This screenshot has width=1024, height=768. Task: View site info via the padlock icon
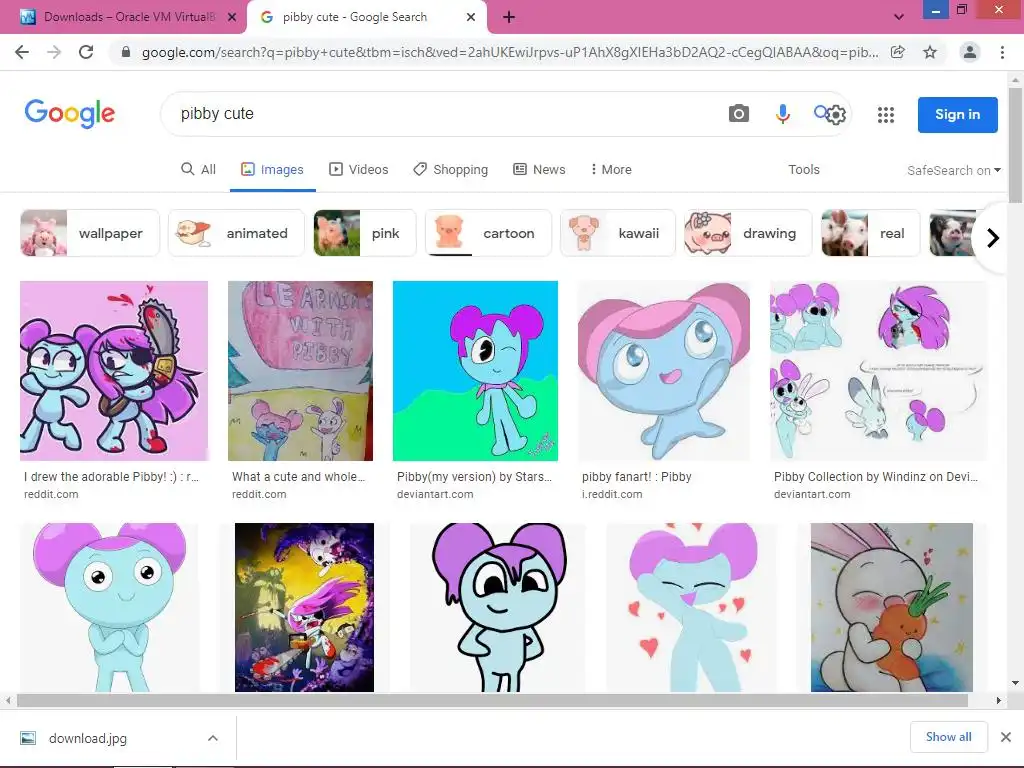[x=126, y=52]
